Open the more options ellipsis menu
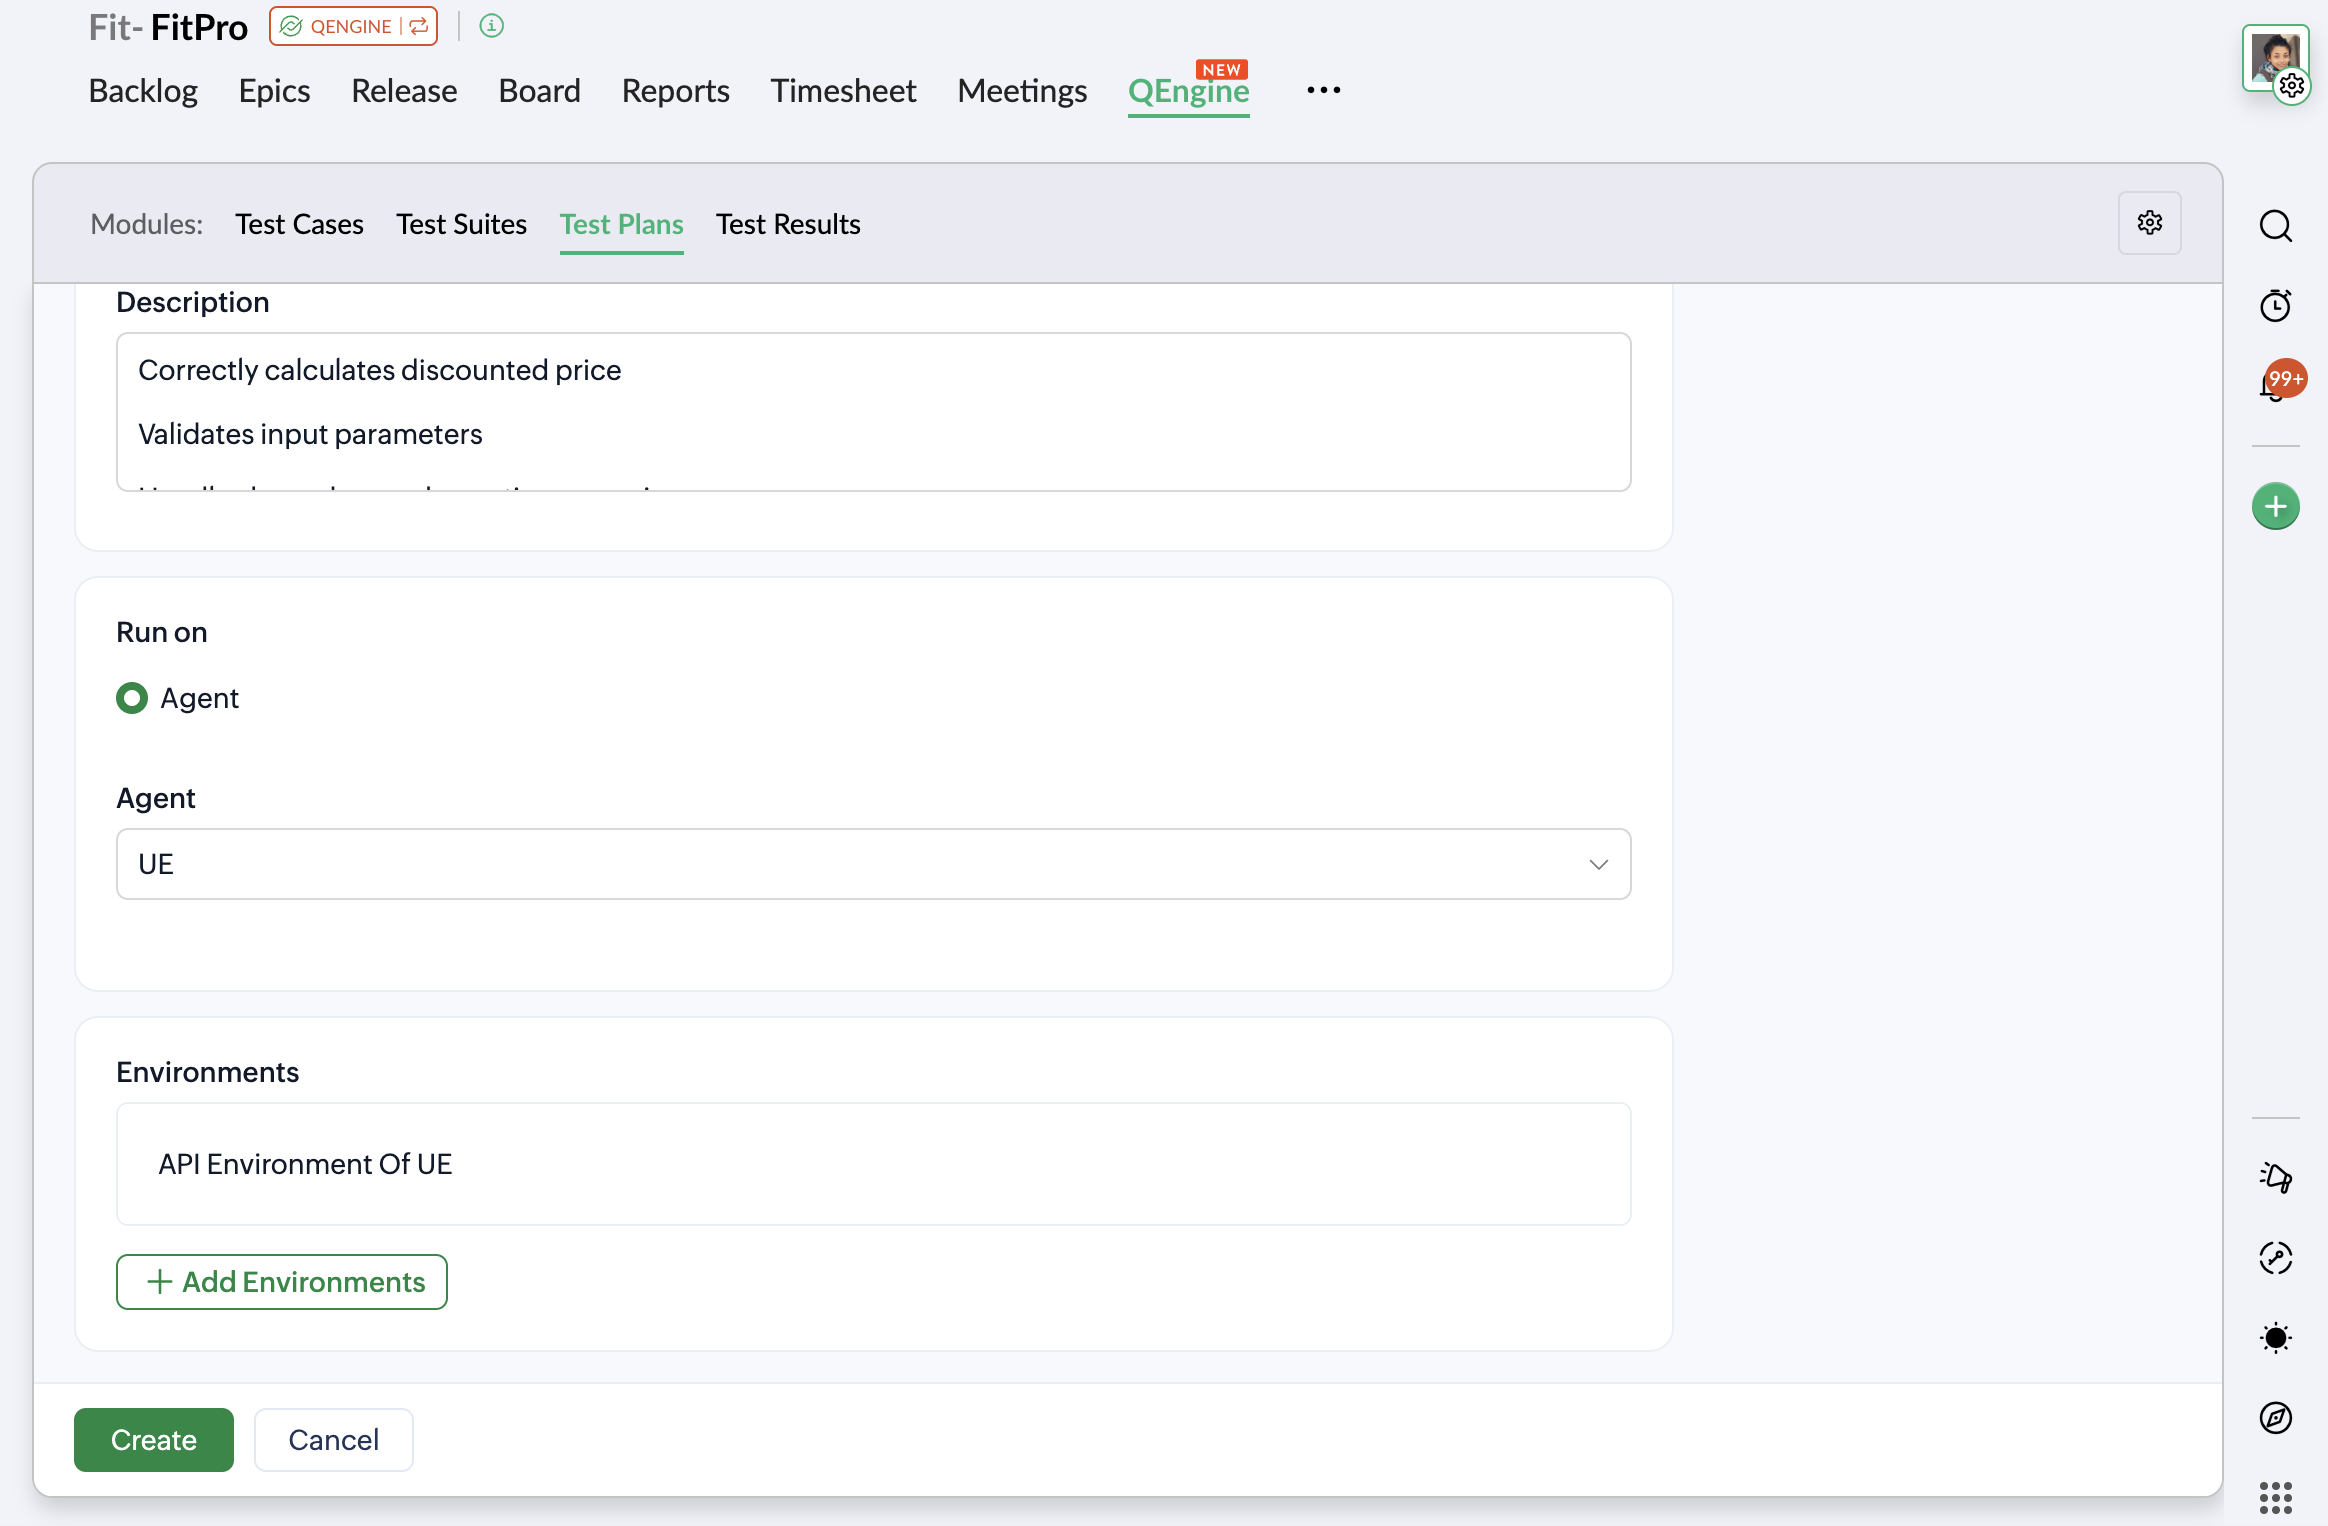 pyautogui.click(x=1323, y=90)
